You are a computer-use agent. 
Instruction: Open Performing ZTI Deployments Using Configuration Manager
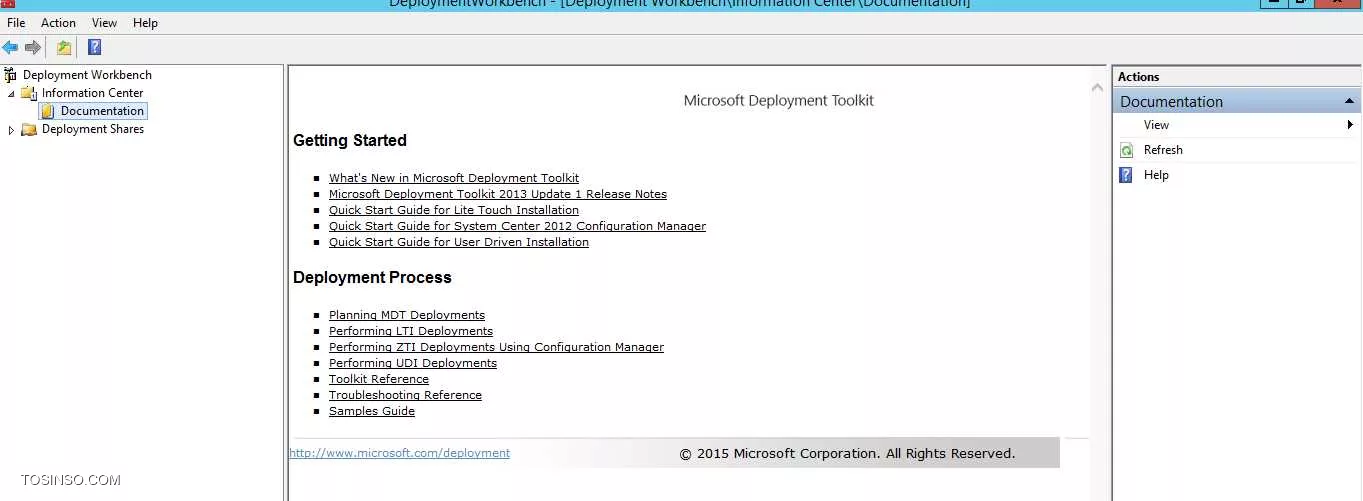tap(496, 347)
